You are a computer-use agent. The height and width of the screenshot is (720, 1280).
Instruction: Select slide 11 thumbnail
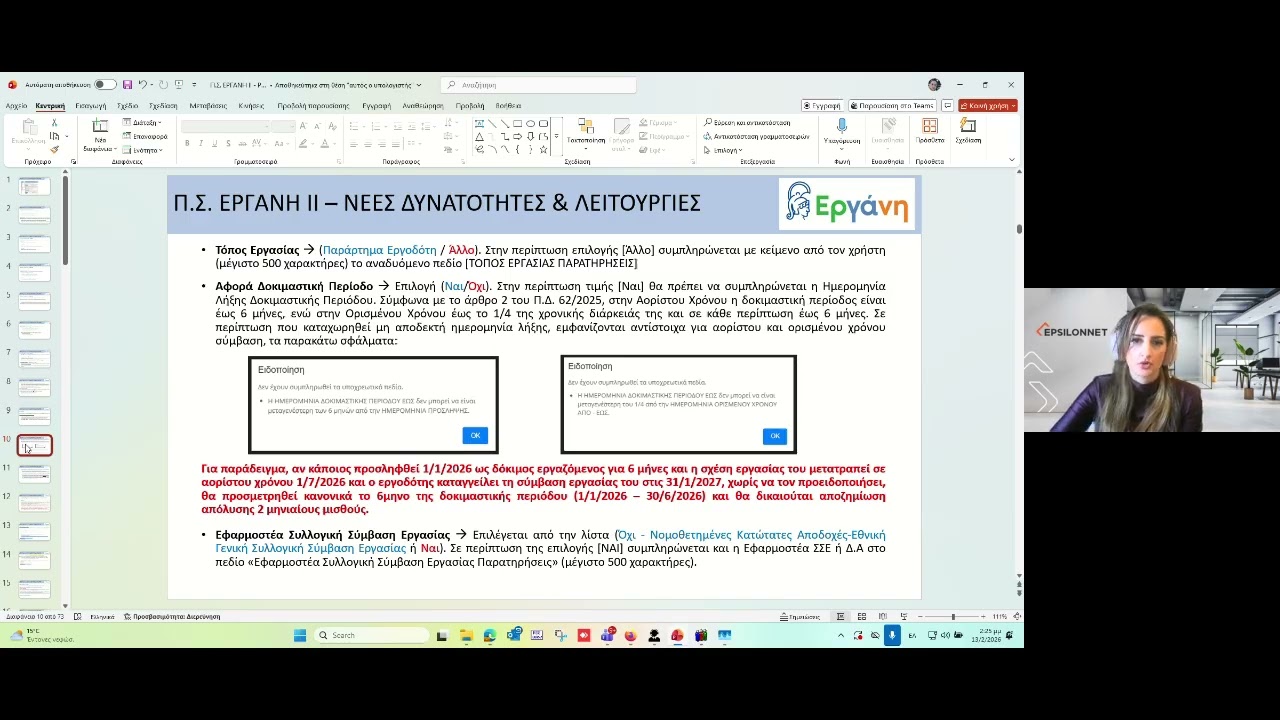coord(34,474)
